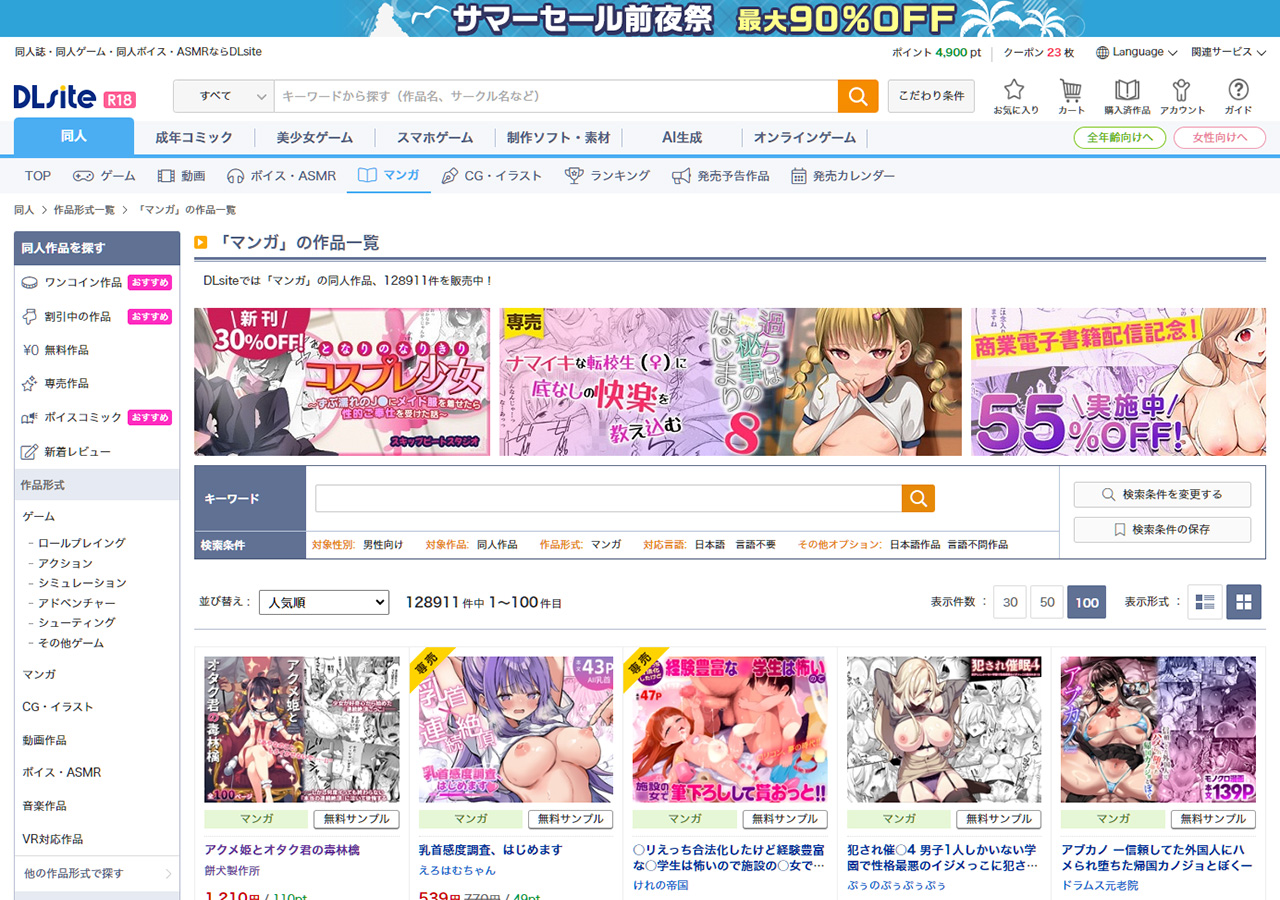Open the 人気順 sort order dropdown
Image resolution: width=1280 pixels, height=900 pixels.
click(x=323, y=602)
